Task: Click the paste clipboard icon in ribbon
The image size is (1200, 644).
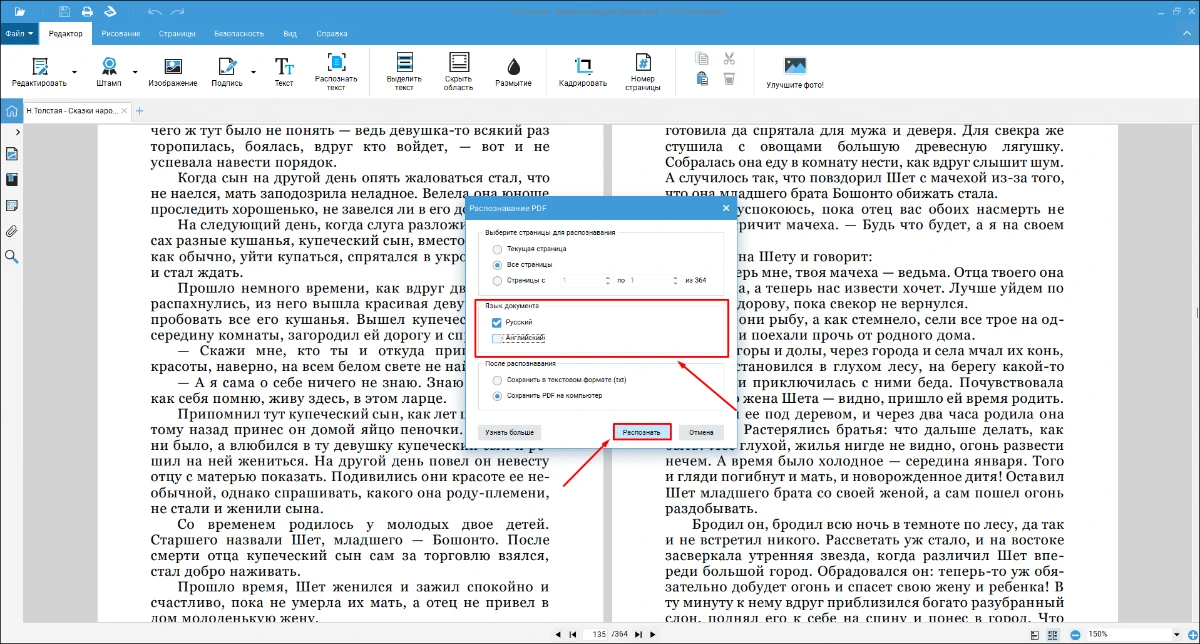Action: tap(702, 78)
